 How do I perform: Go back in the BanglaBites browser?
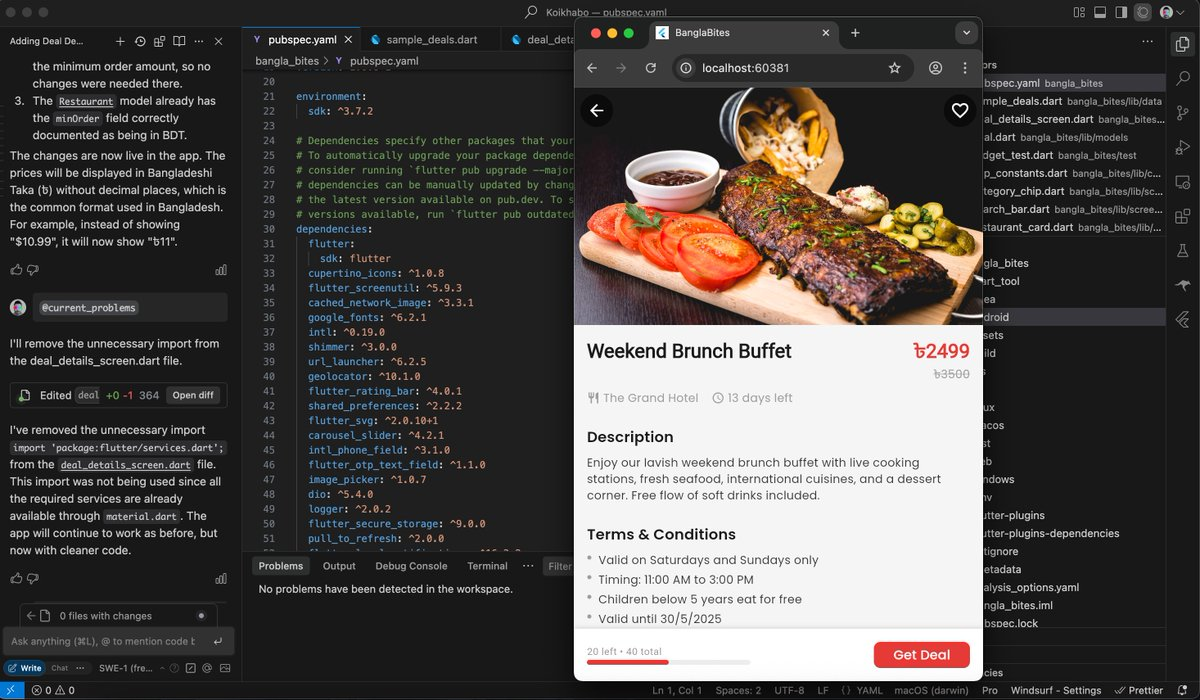(x=592, y=68)
